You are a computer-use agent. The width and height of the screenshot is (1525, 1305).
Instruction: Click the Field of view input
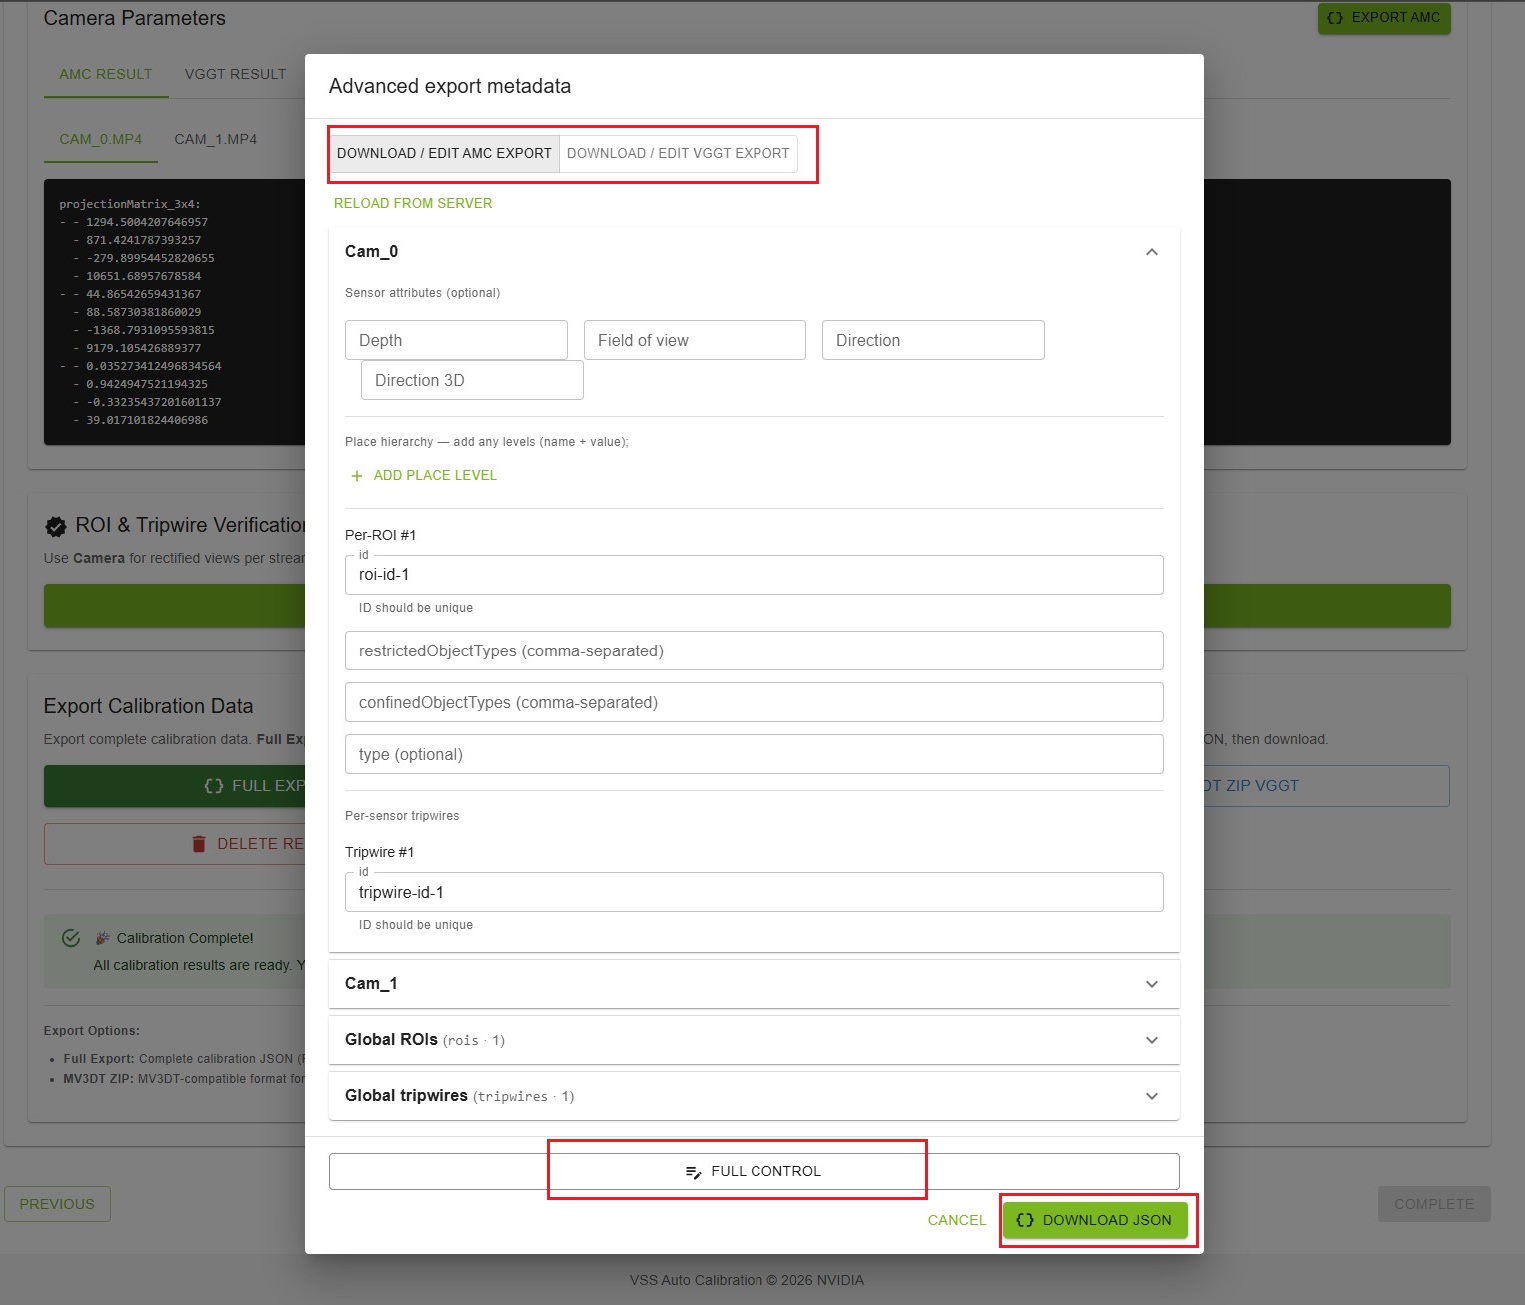695,340
